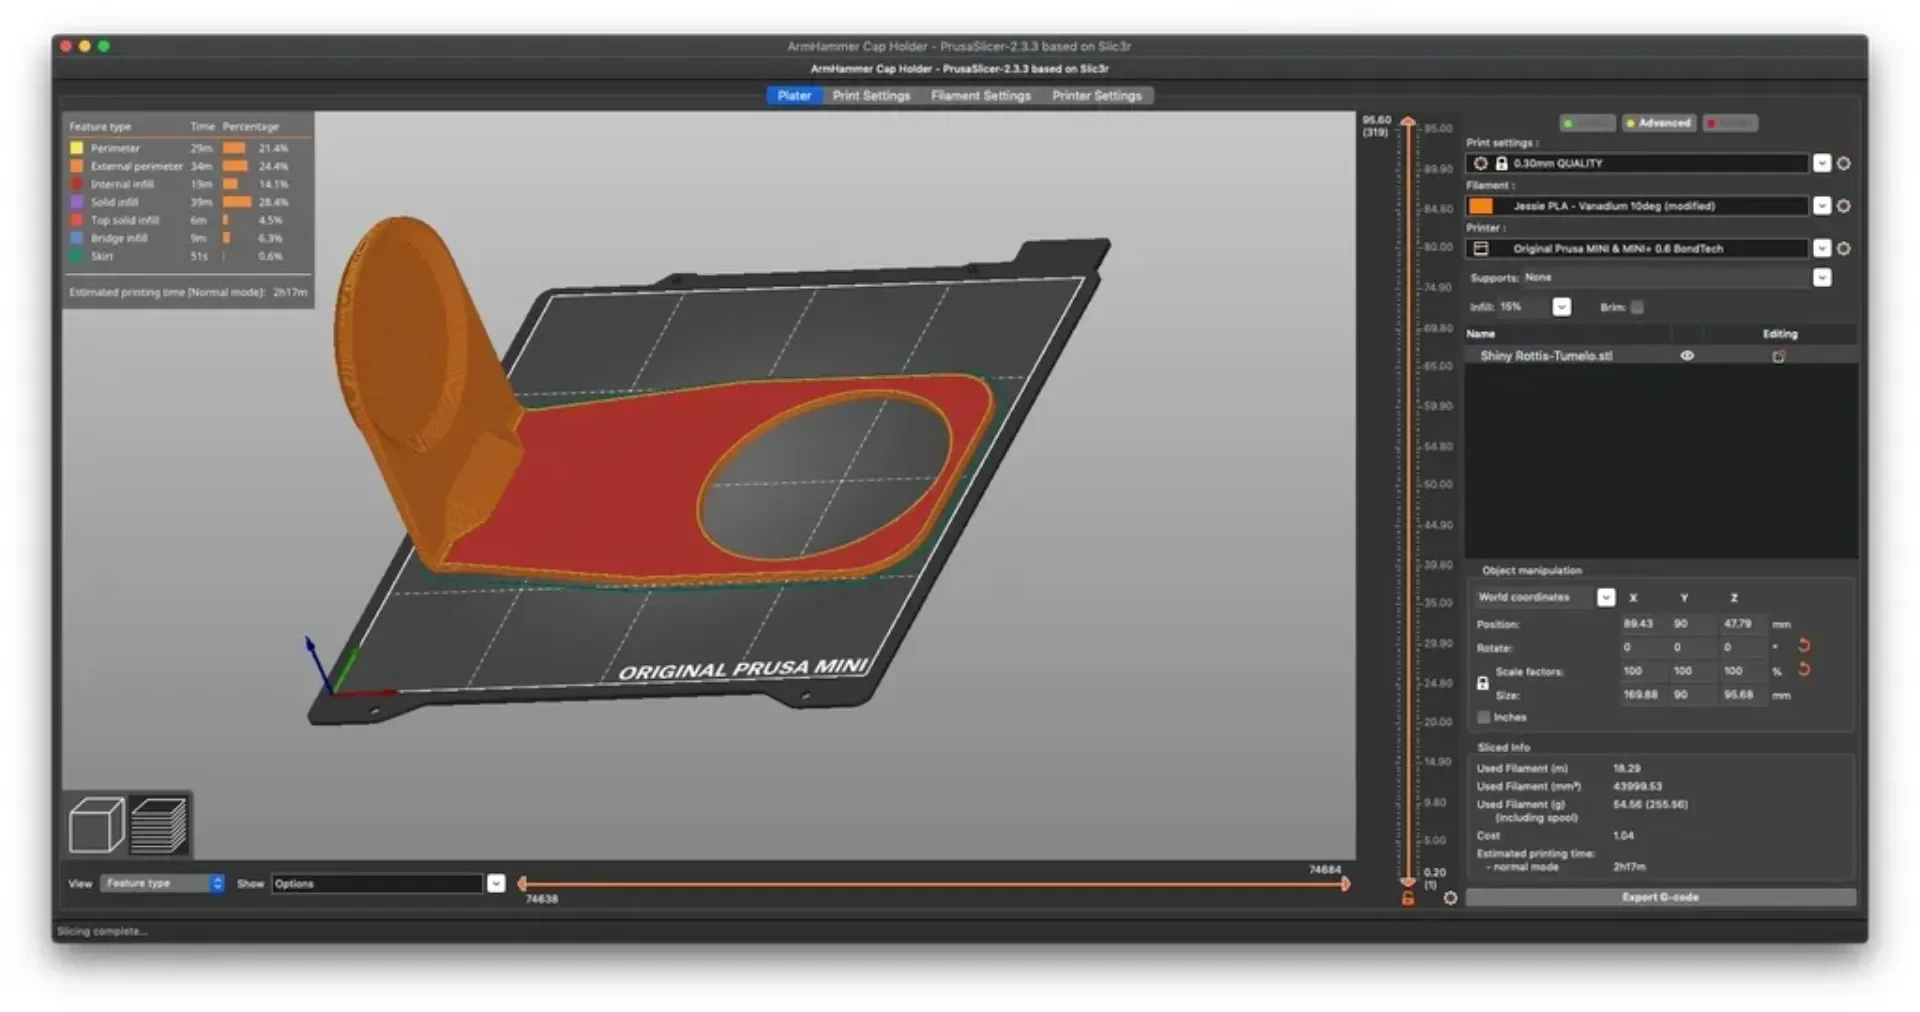This screenshot has width=1920, height=1012.
Task: Click the Size X input field
Action: coord(1644,695)
